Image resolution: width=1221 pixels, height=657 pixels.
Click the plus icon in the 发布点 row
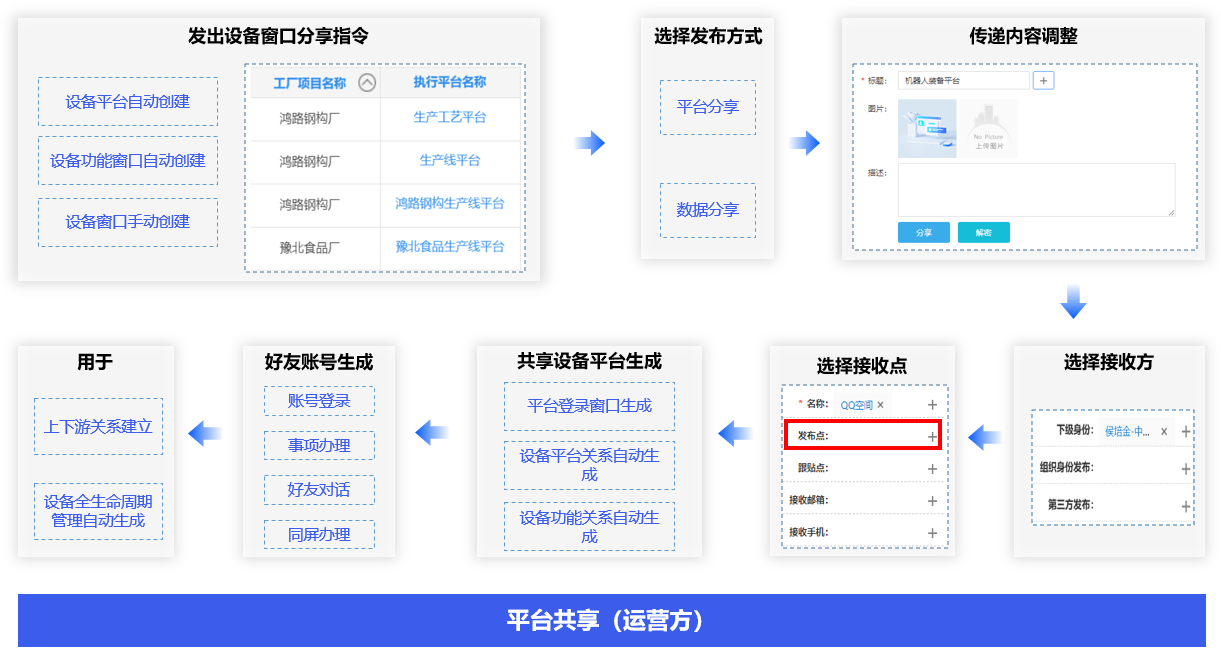click(932, 437)
